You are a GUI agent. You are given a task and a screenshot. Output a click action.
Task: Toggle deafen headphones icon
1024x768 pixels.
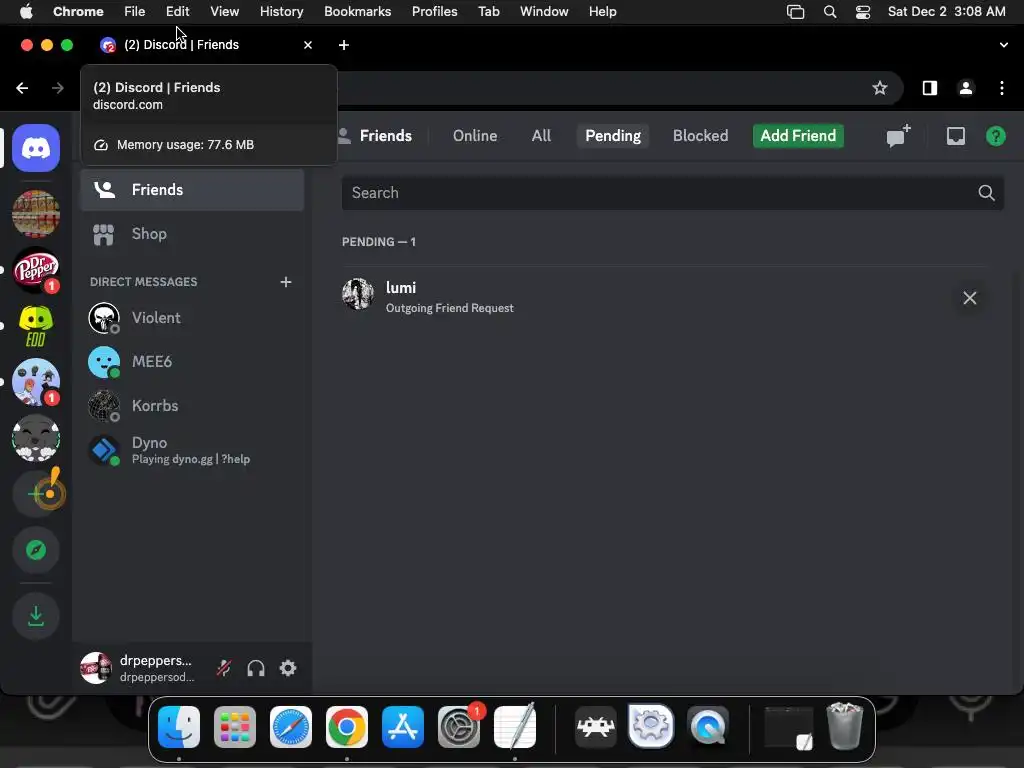coord(256,668)
